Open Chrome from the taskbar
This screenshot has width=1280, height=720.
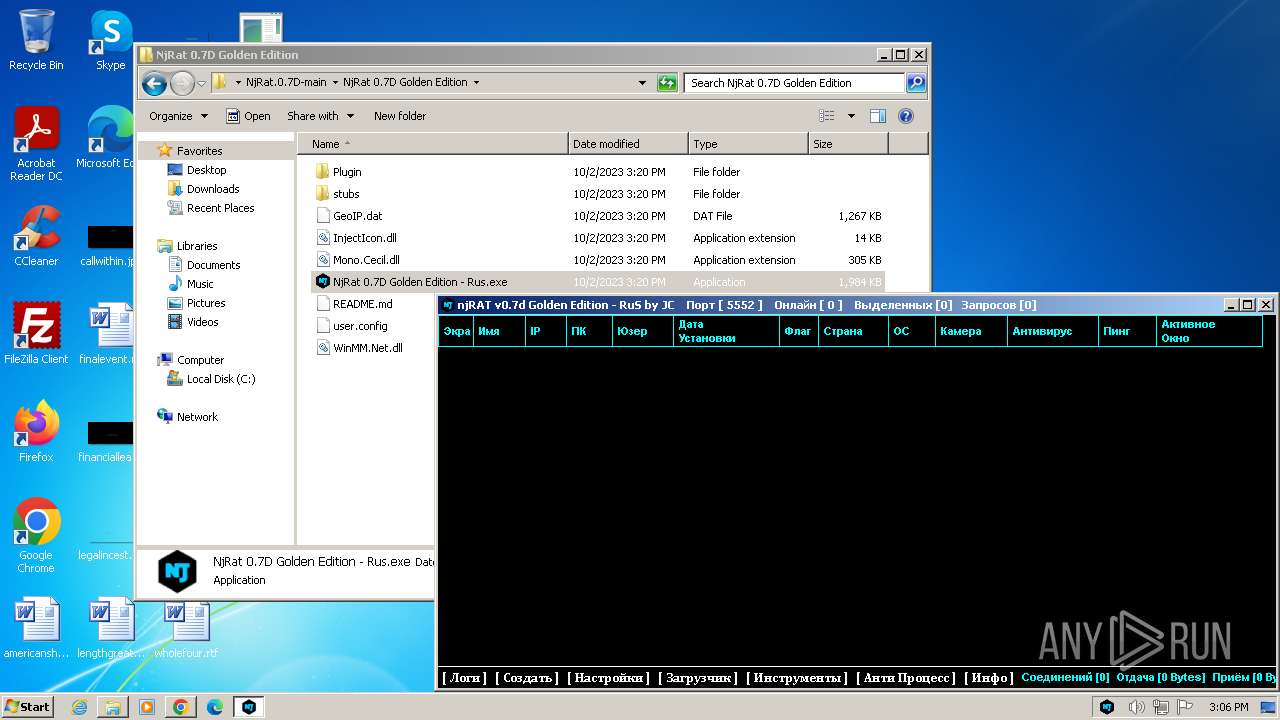pyautogui.click(x=181, y=707)
